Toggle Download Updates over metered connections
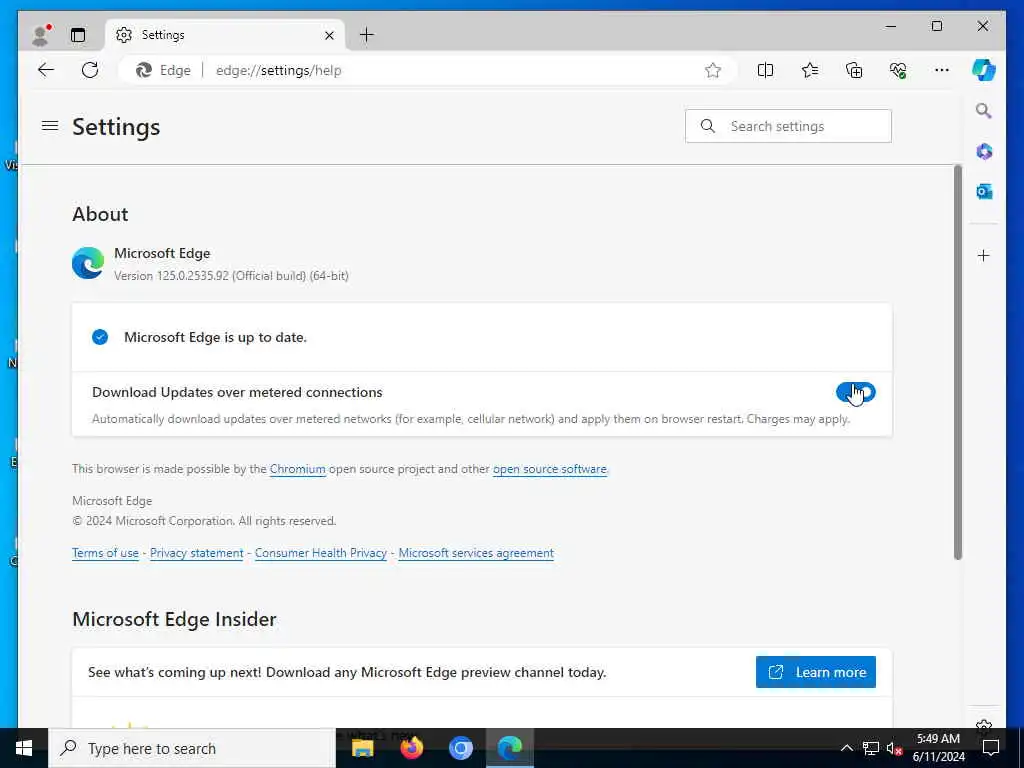 tap(856, 392)
